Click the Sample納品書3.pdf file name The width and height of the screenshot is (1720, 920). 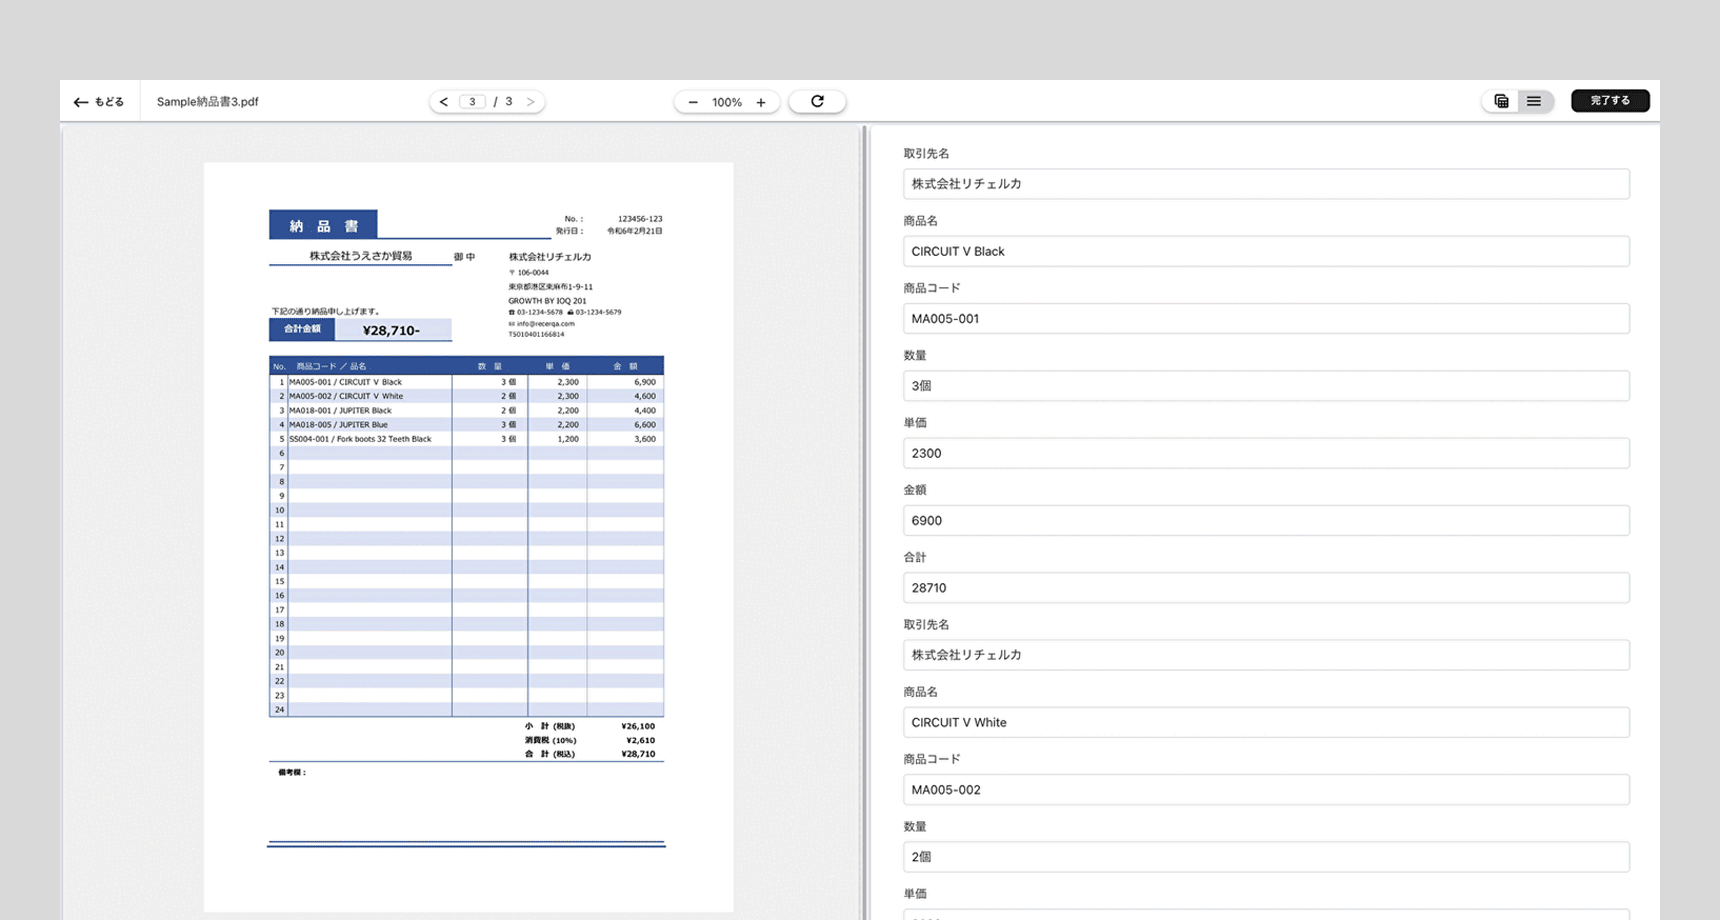[x=207, y=102]
